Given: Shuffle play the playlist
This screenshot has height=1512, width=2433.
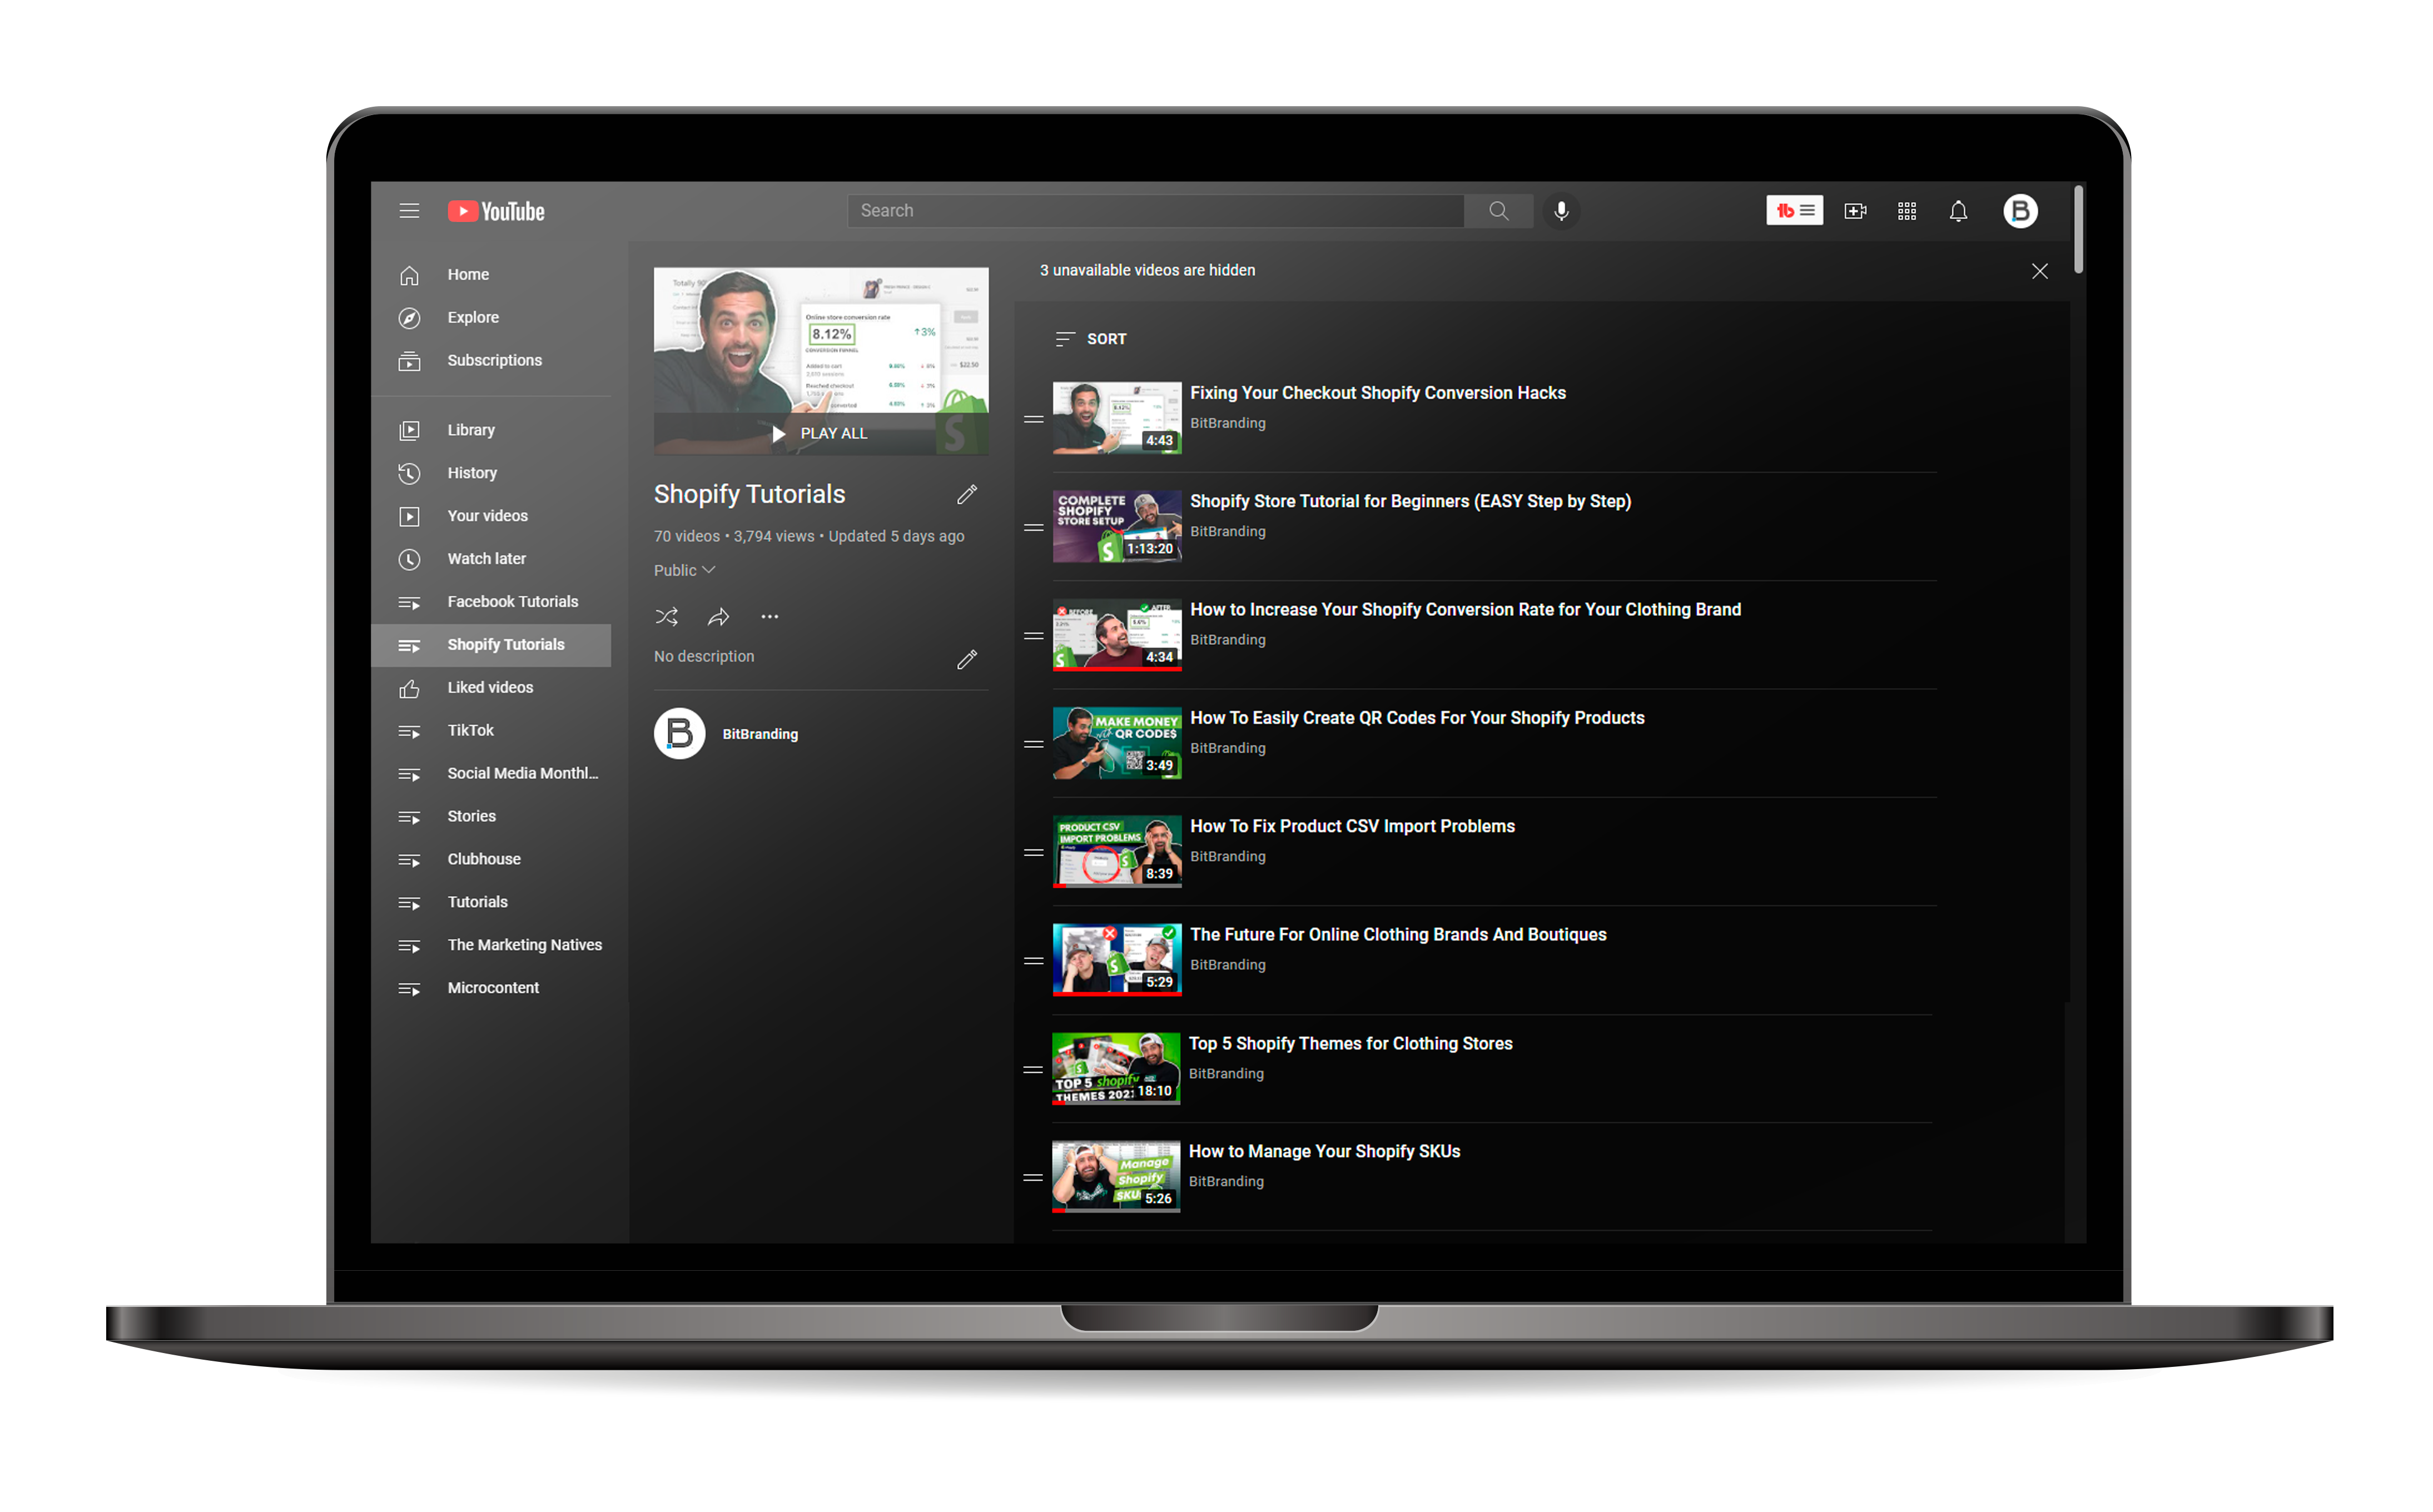Looking at the screenshot, I should pyautogui.click(x=666, y=617).
